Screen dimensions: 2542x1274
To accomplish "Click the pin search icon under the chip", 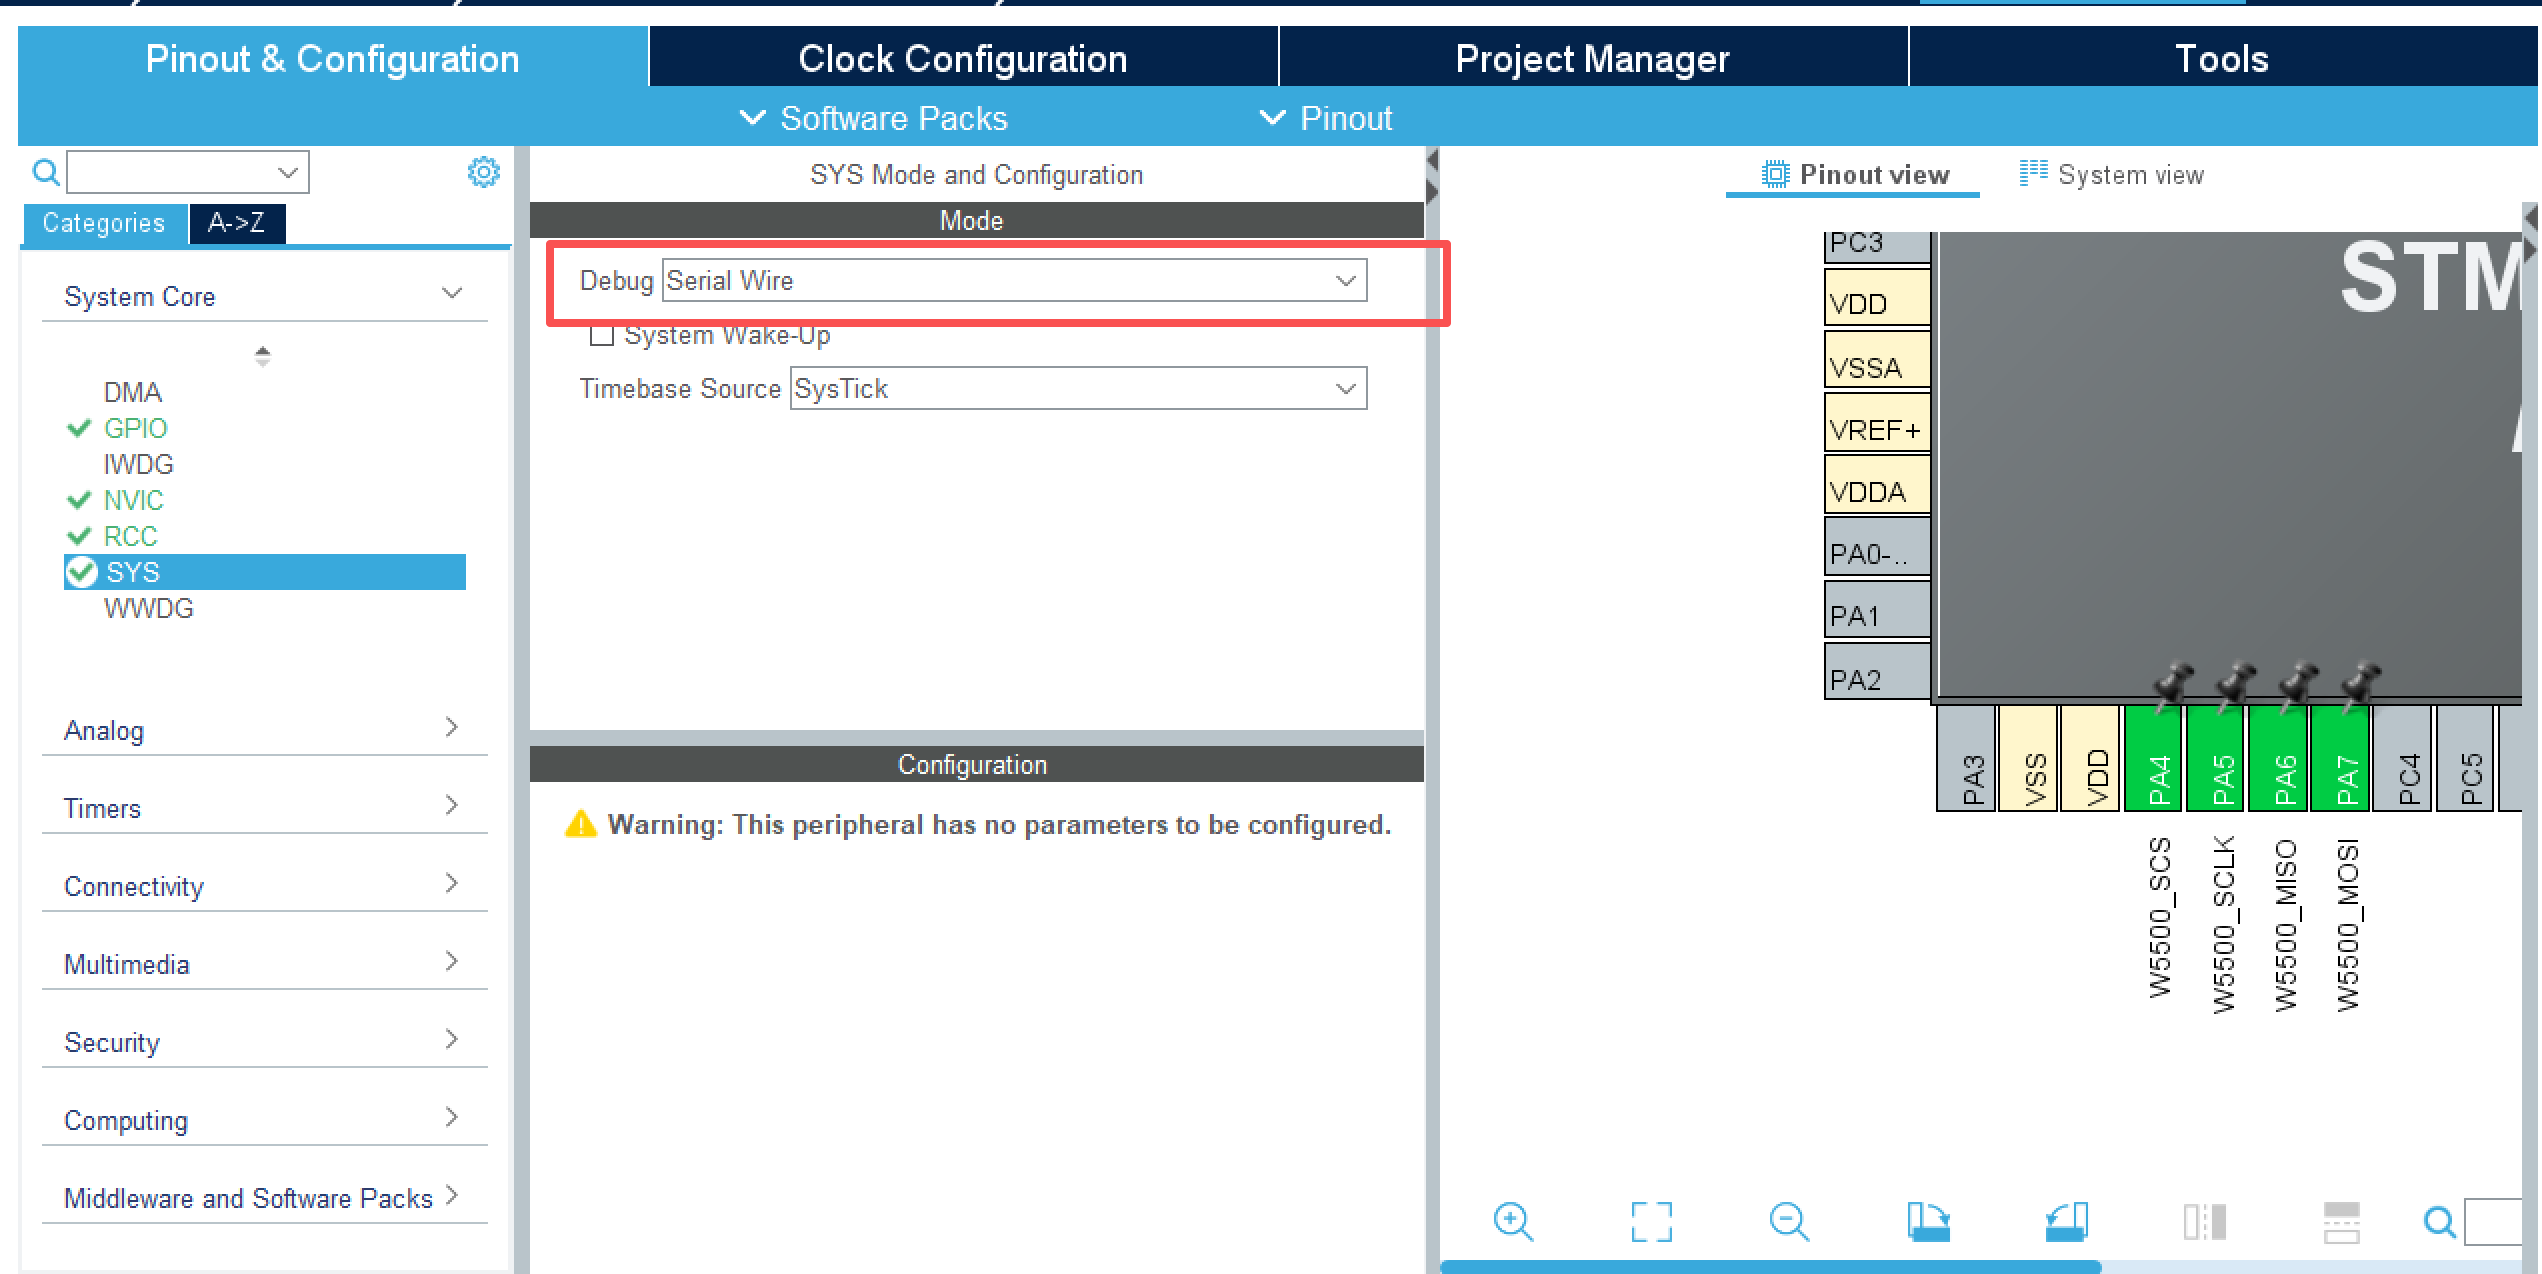I will click(2439, 1222).
